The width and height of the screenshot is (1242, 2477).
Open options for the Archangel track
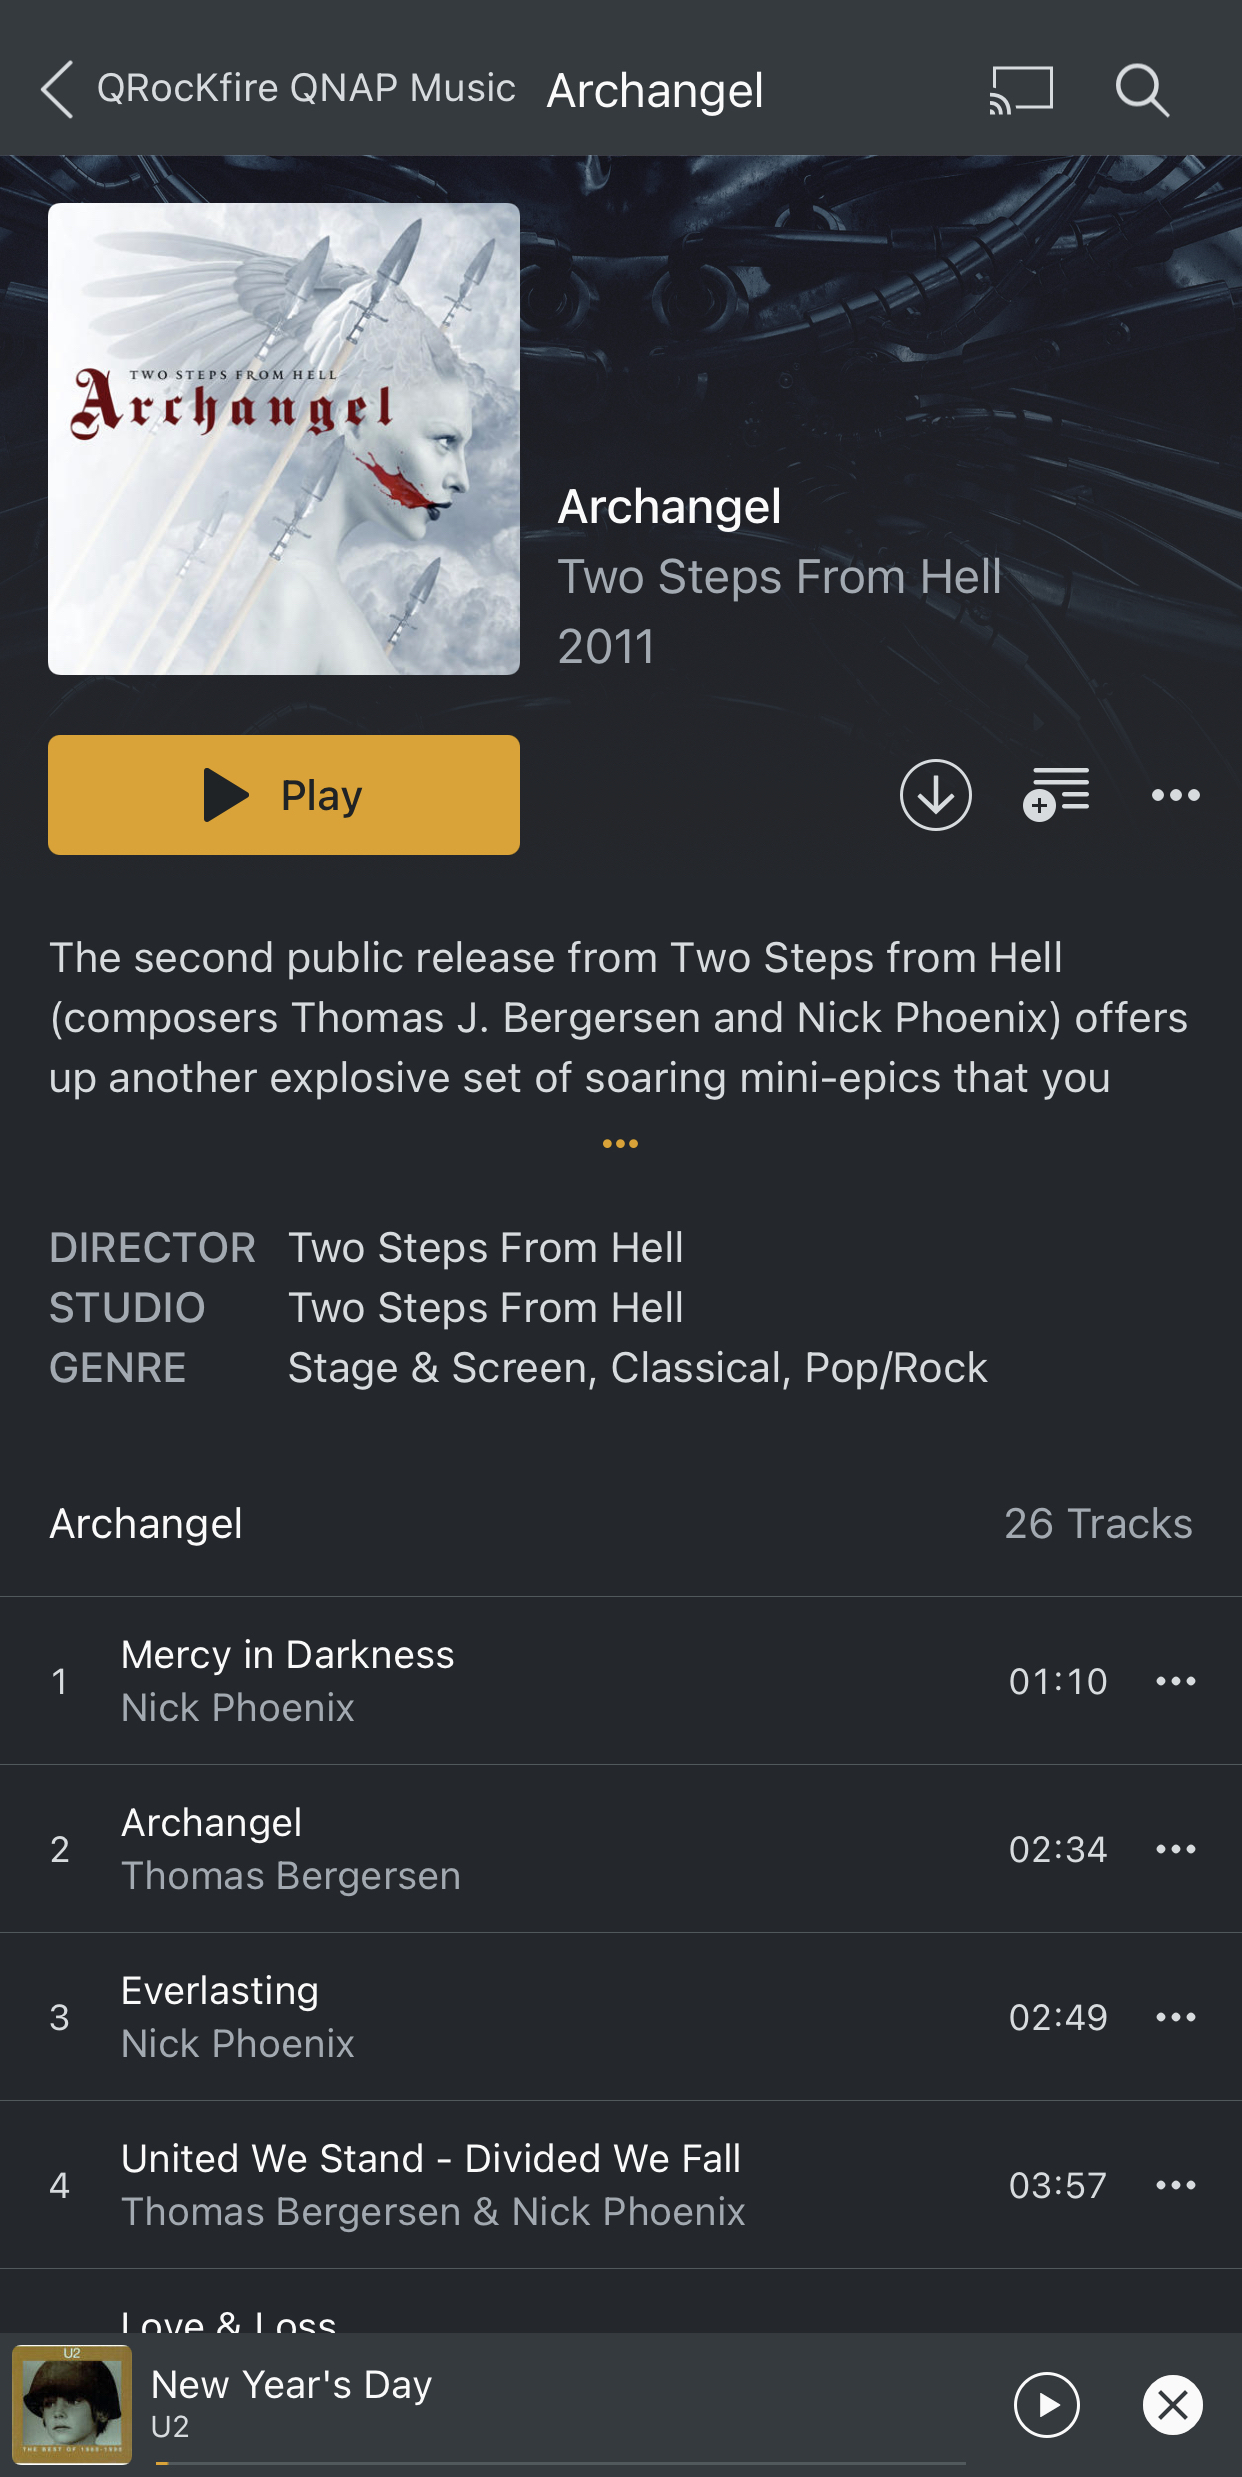(1175, 1849)
